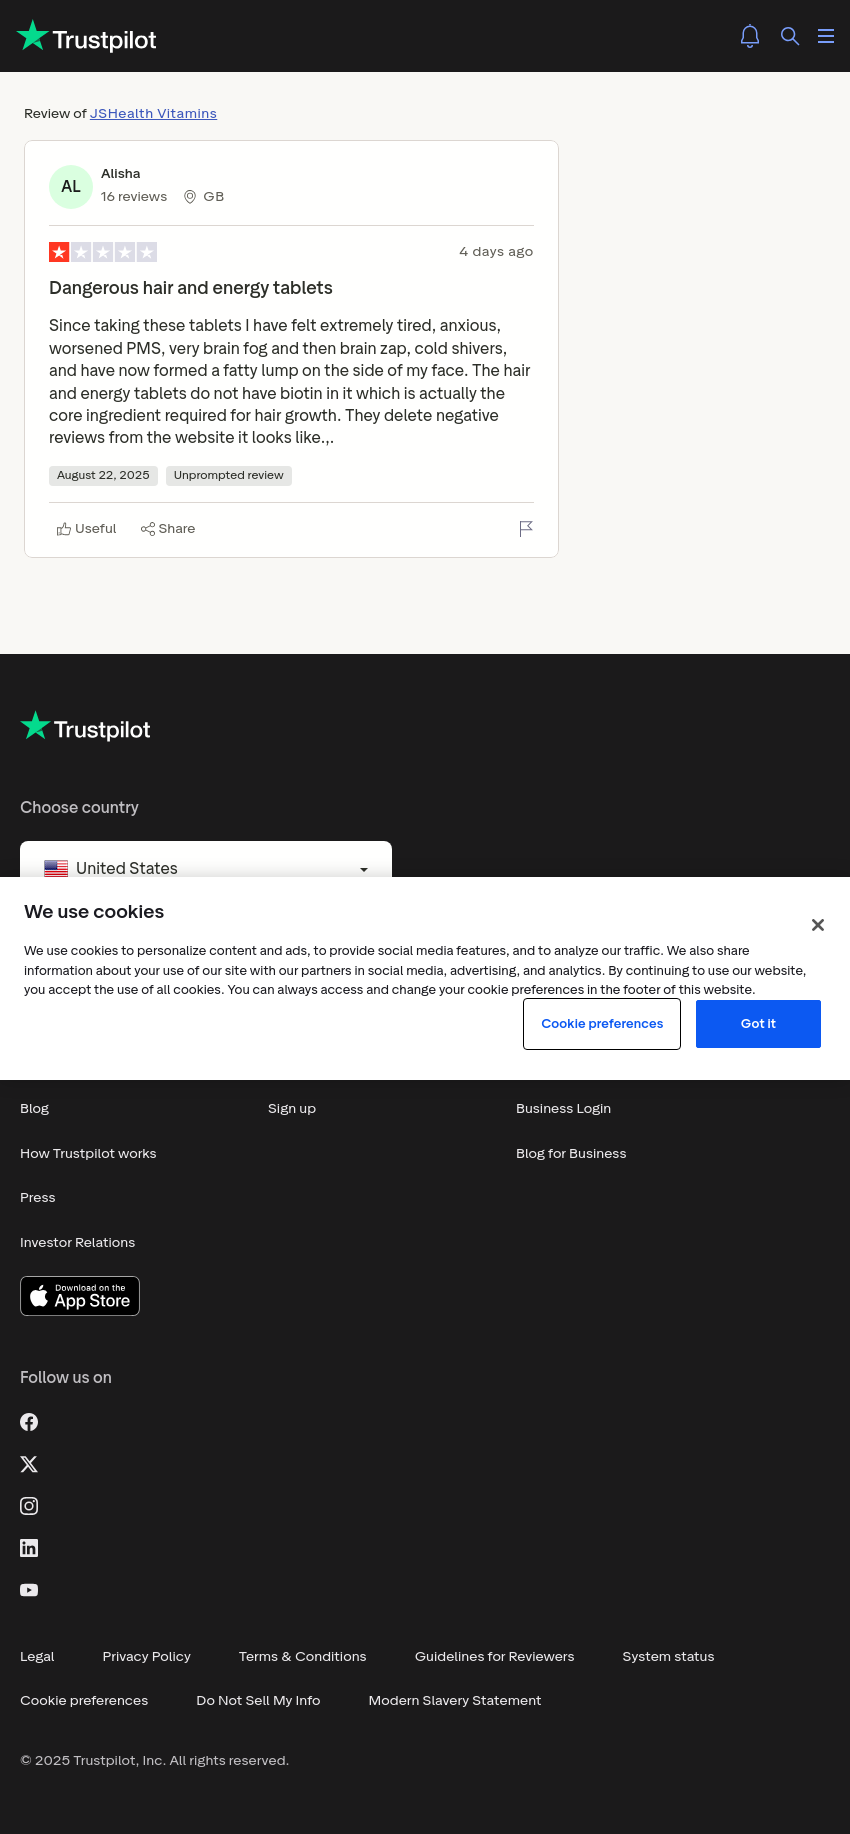Viewport: 850px width, 1834px height.
Task: Click the GB location label
Action: coord(213,197)
